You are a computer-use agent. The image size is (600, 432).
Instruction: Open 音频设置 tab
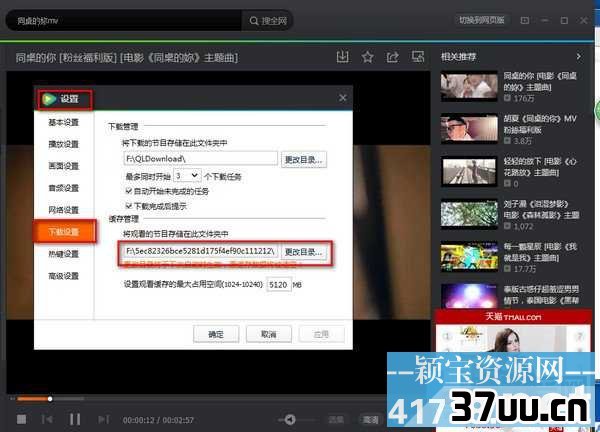pyautogui.click(x=64, y=188)
